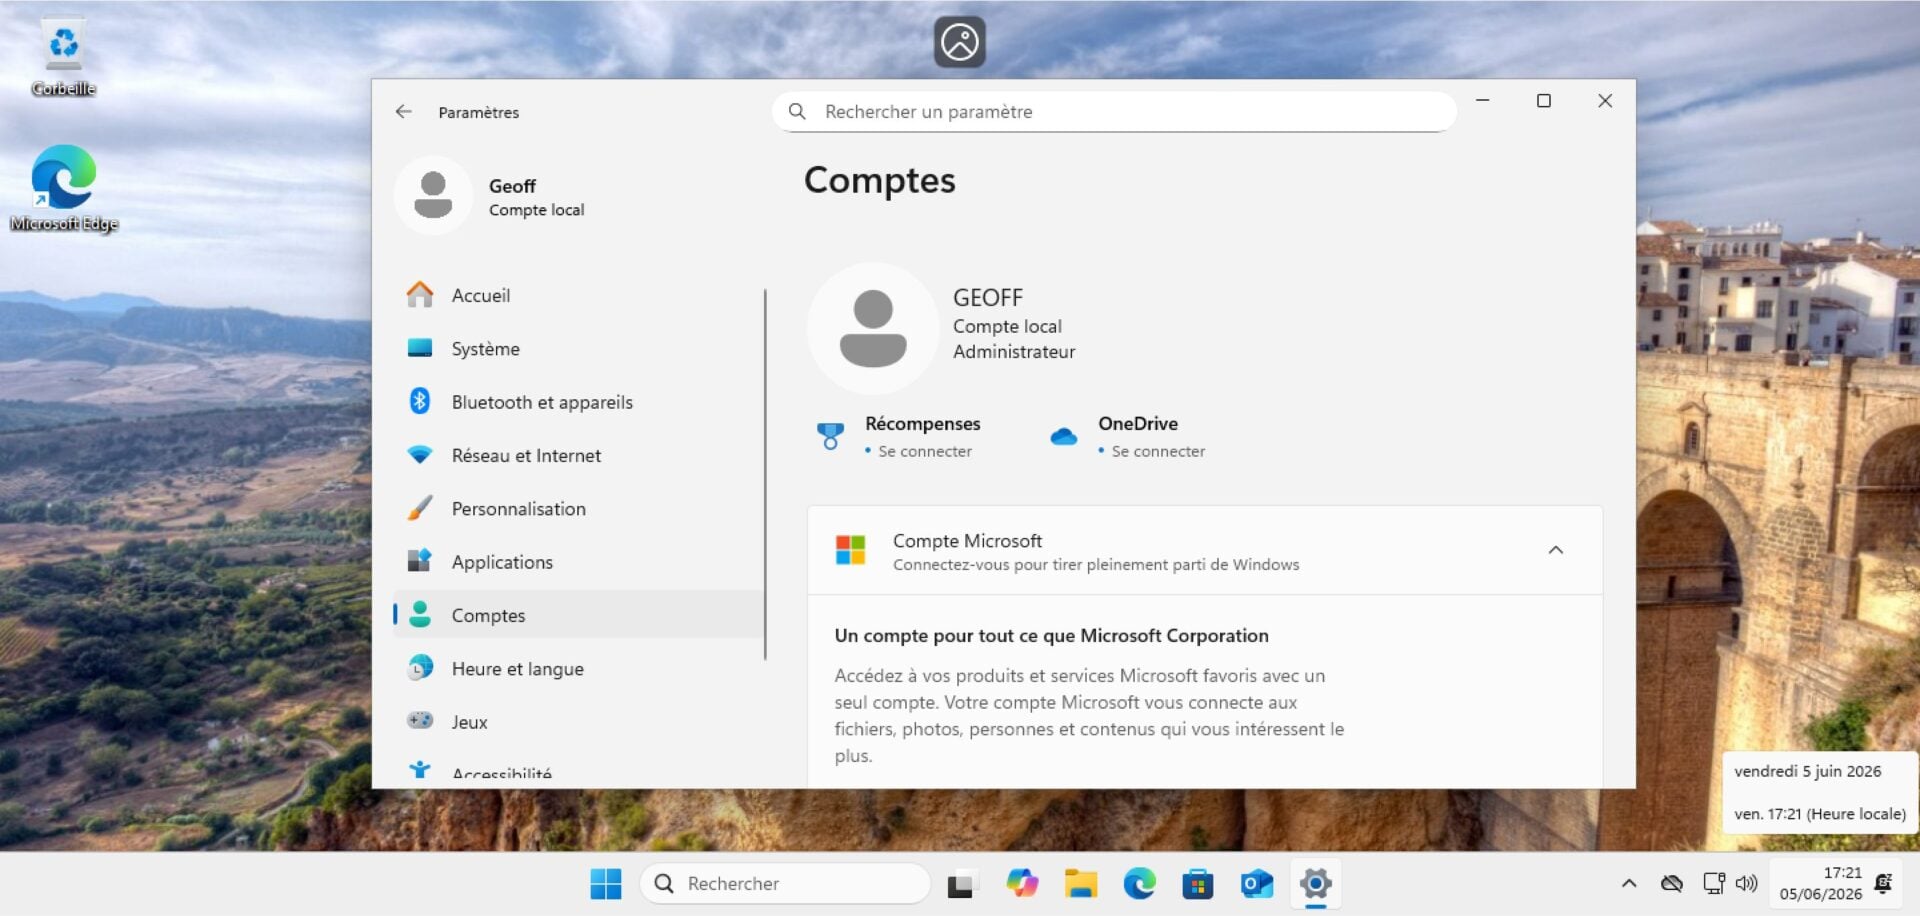
Task: Click the Jeux gamepad icon
Action: click(420, 721)
